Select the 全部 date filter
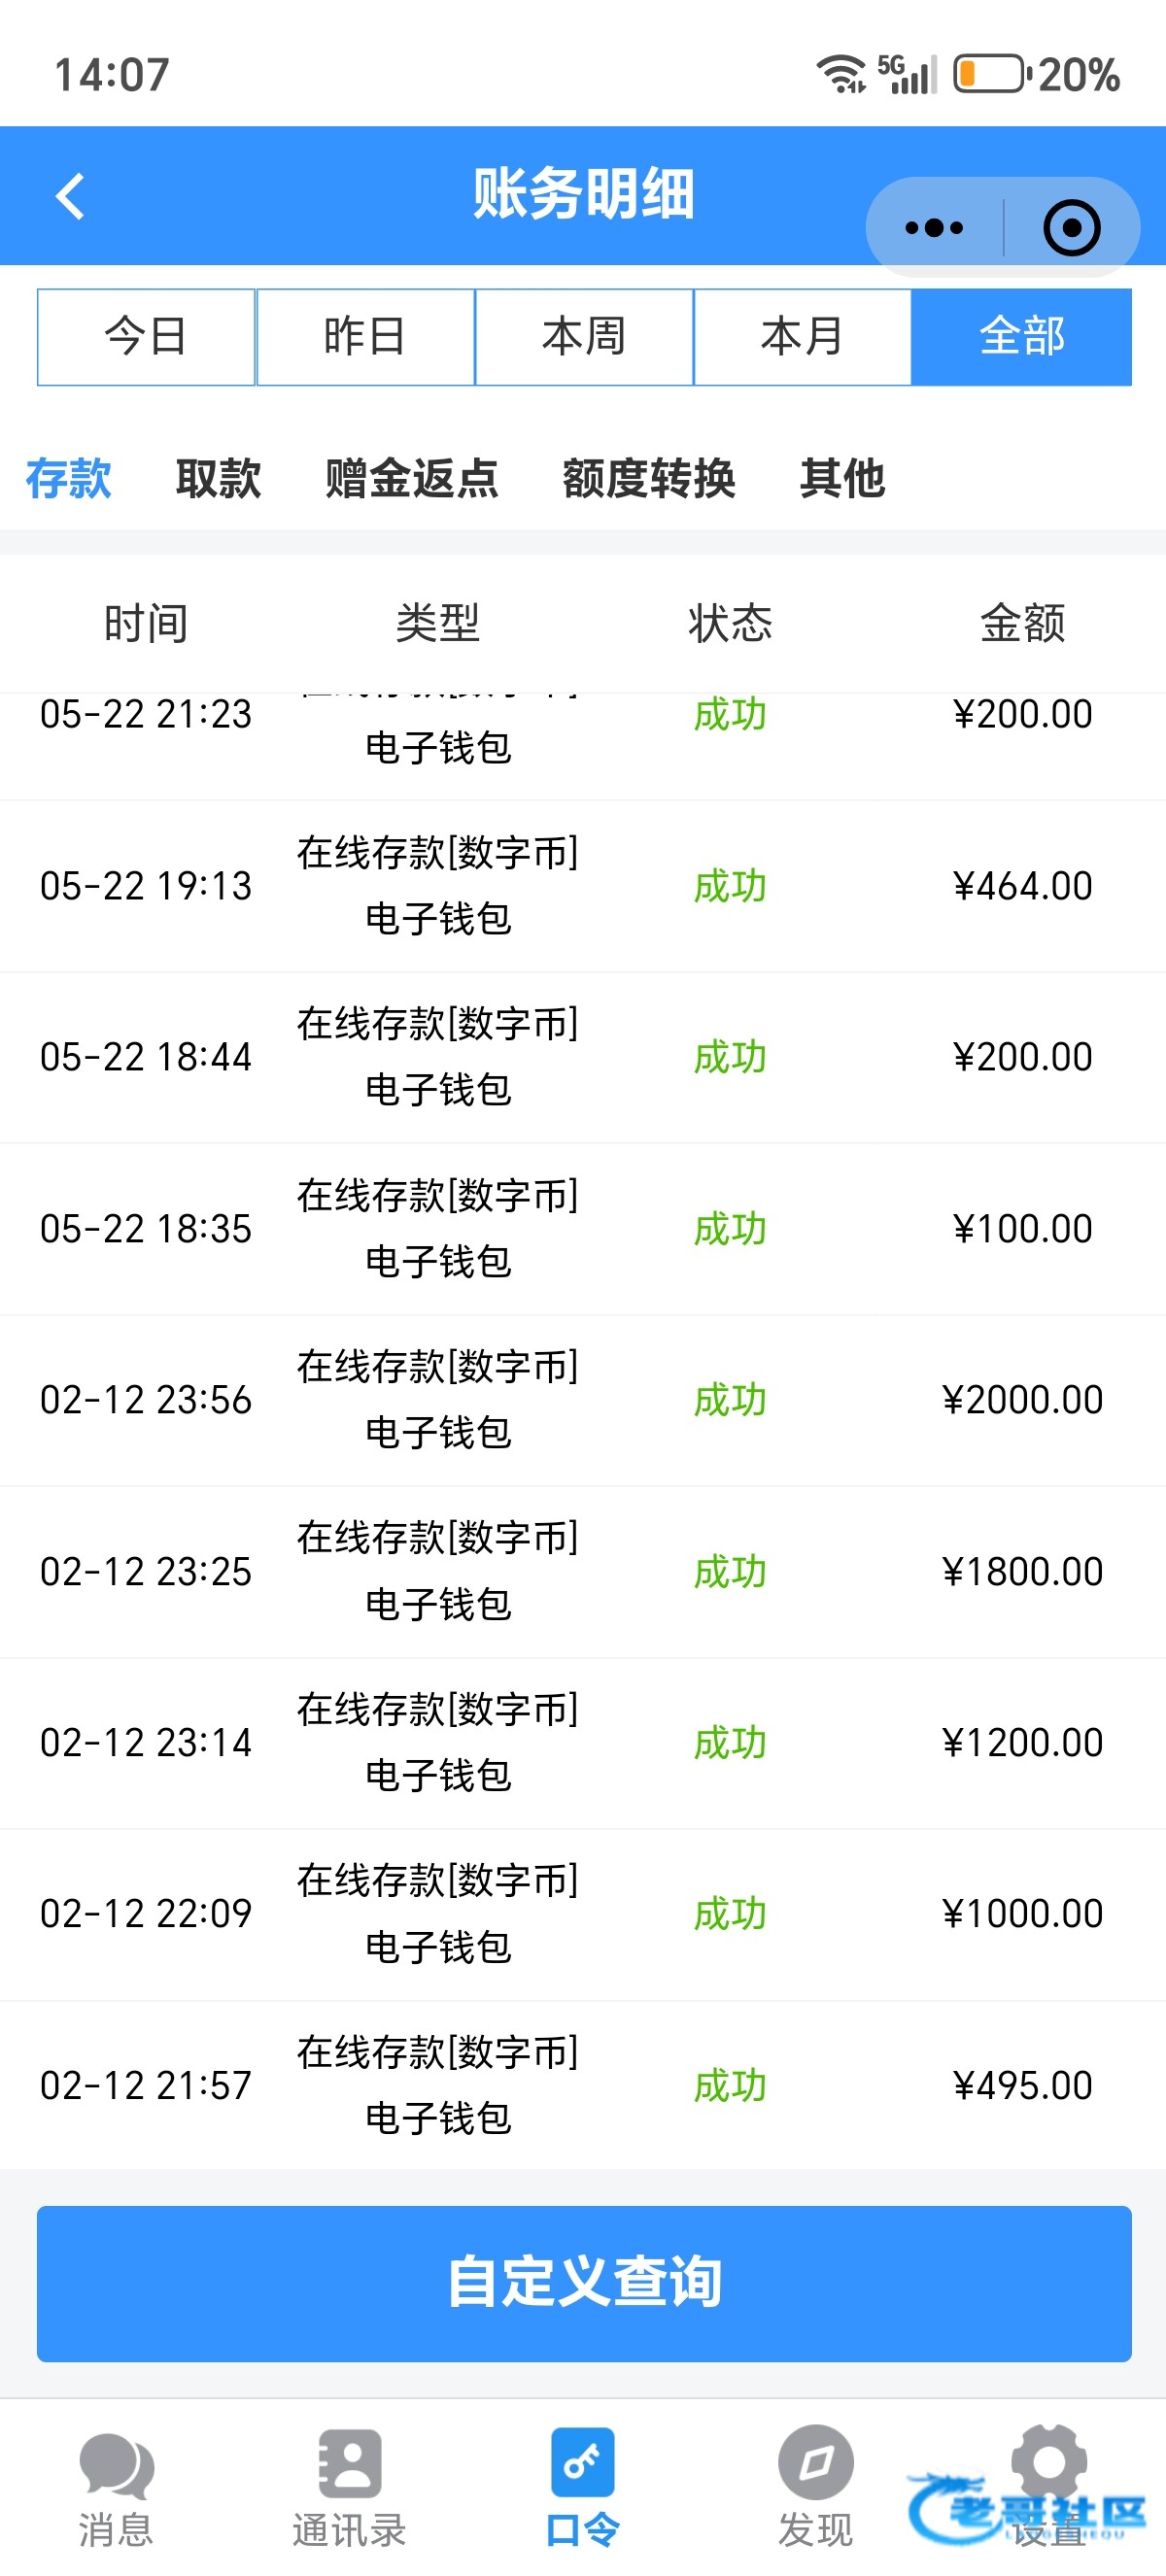 click(1021, 337)
